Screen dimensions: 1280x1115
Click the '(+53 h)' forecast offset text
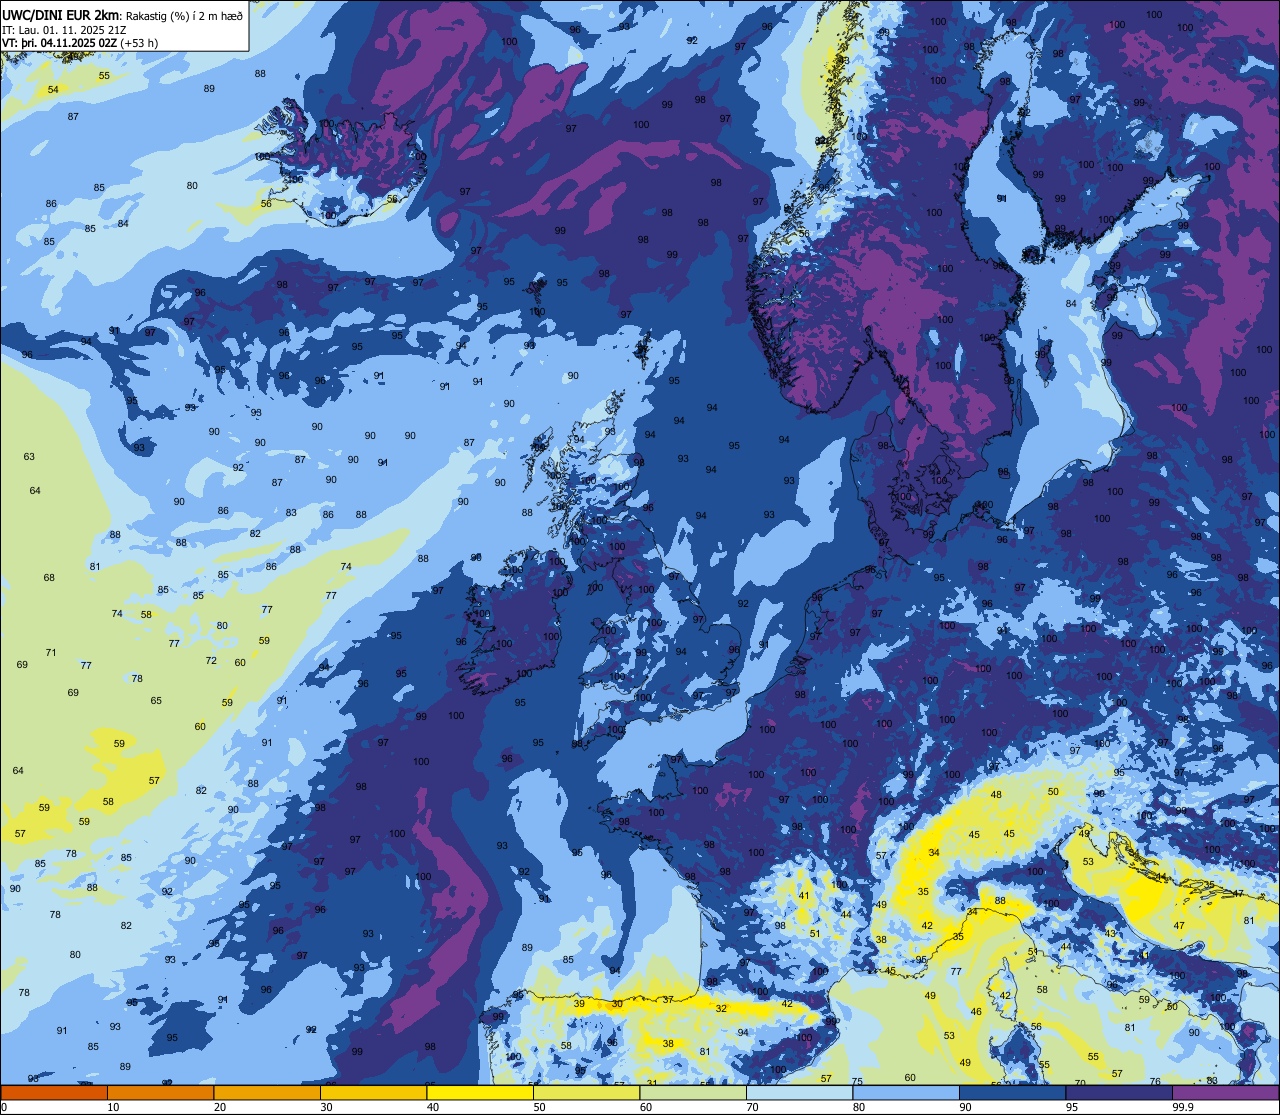[140, 42]
